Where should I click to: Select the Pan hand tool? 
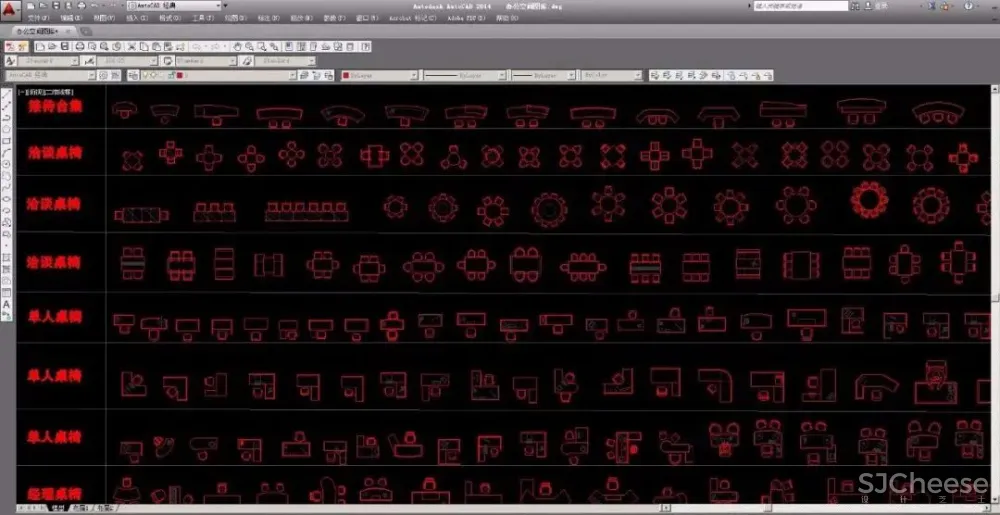tap(237, 46)
